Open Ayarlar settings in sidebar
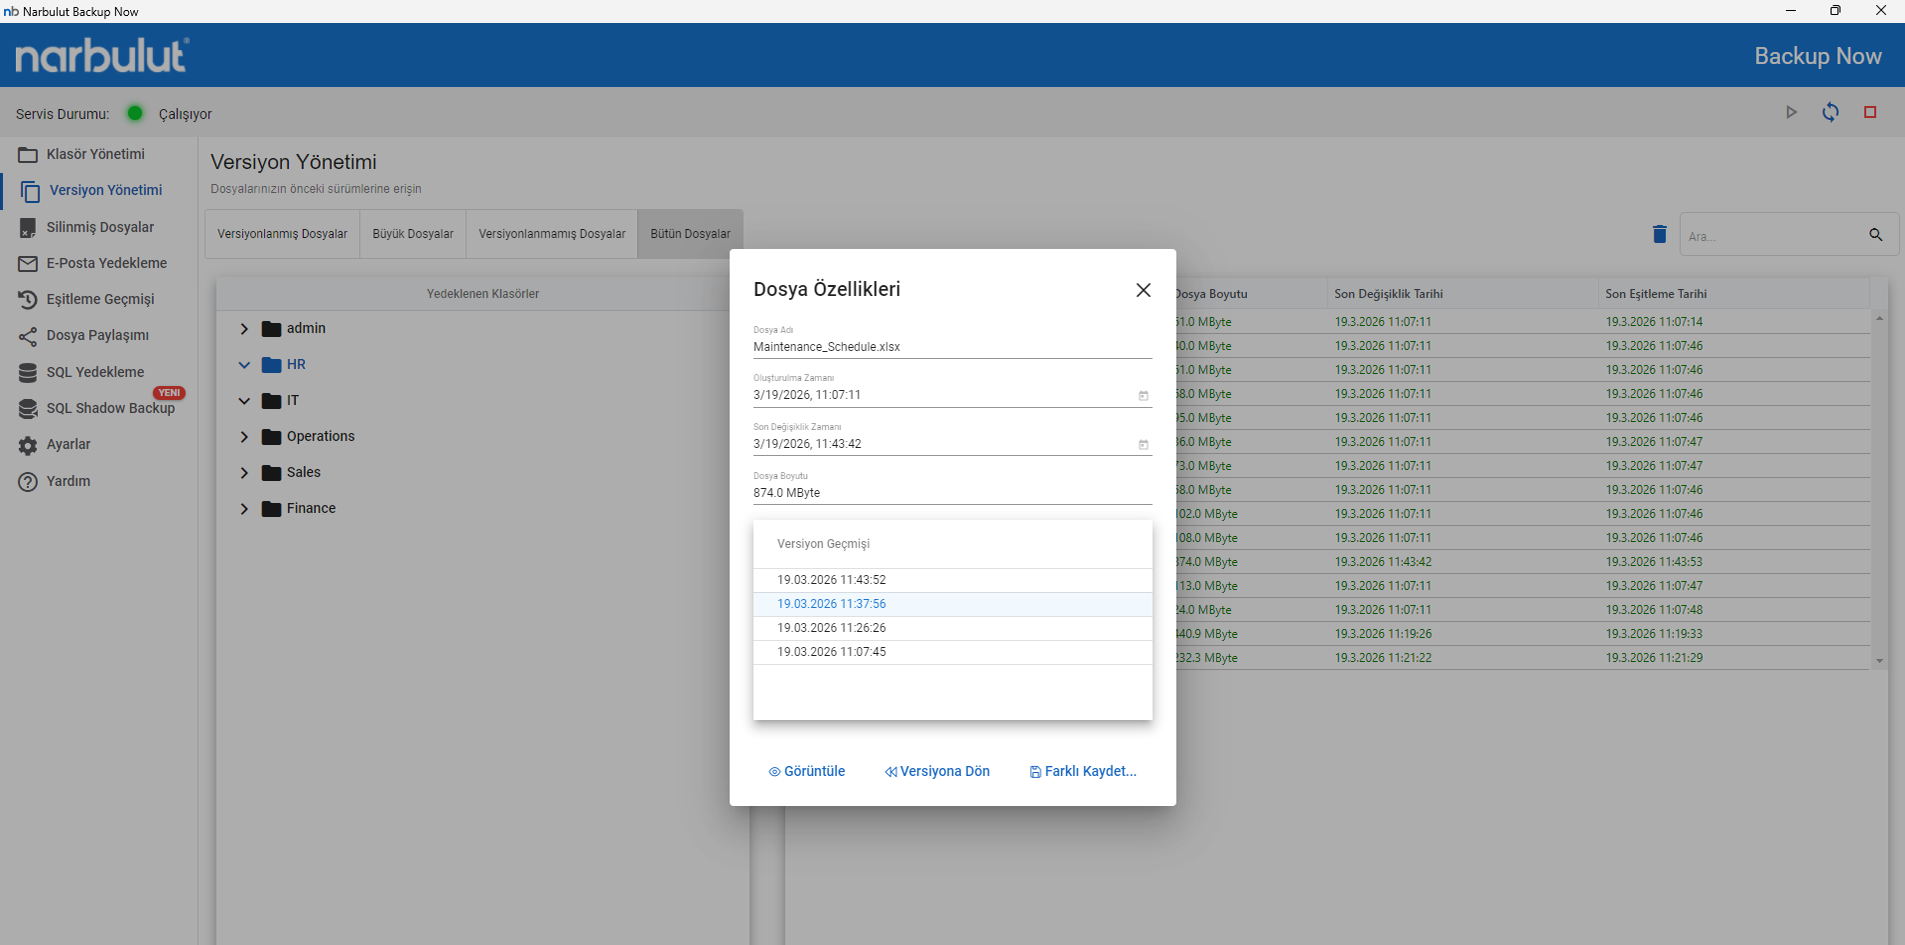Viewport: 1905px width, 945px height. [x=68, y=445]
